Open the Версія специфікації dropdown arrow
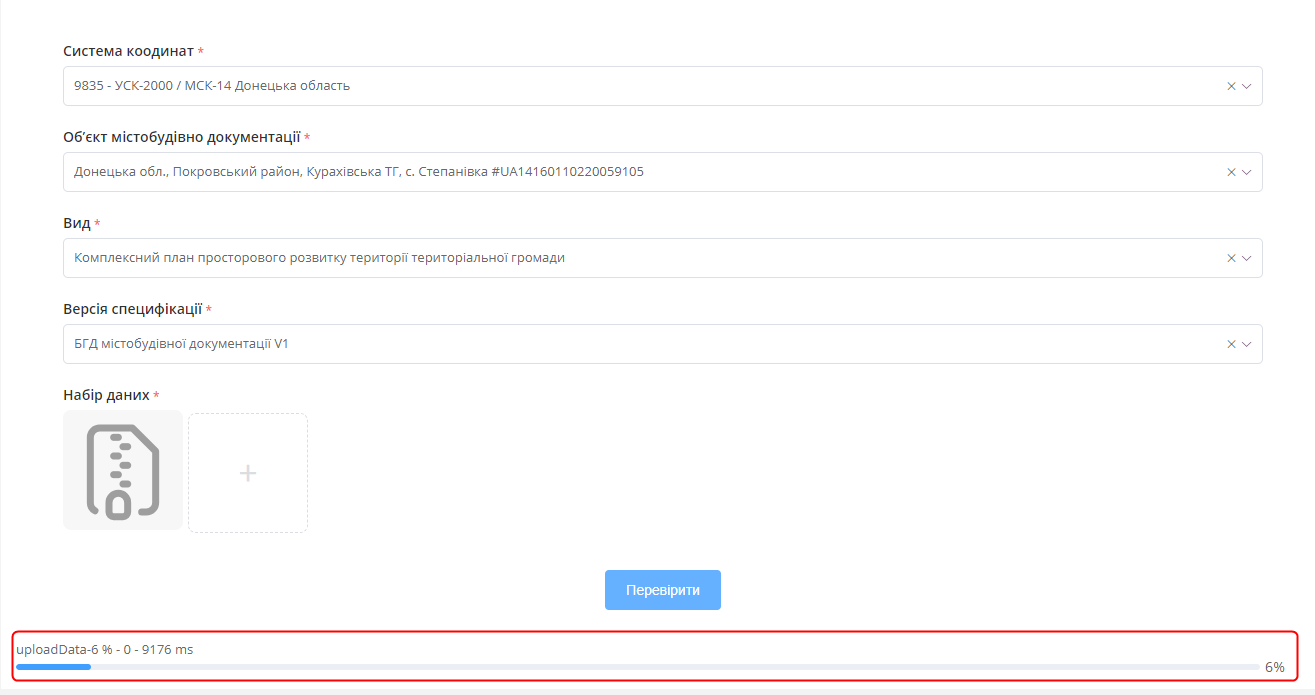Image resolution: width=1315 pixels, height=695 pixels. pos(1247,344)
